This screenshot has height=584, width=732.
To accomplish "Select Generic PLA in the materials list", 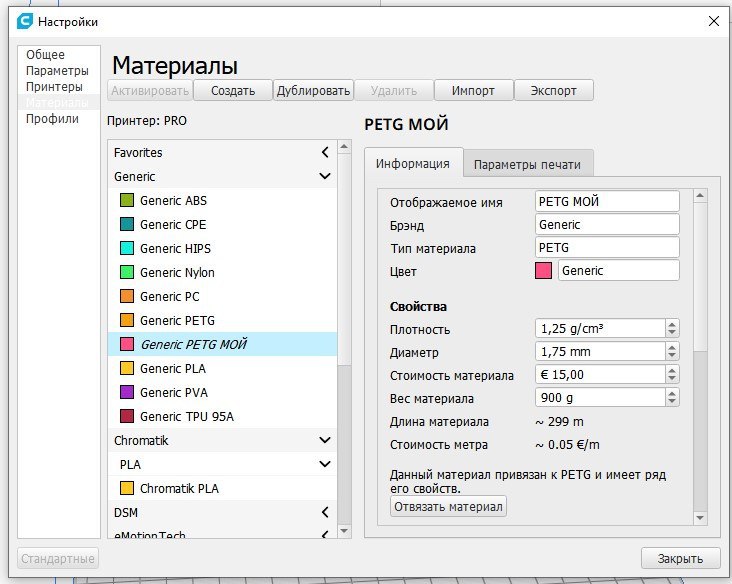I will (x=222, y=368).
